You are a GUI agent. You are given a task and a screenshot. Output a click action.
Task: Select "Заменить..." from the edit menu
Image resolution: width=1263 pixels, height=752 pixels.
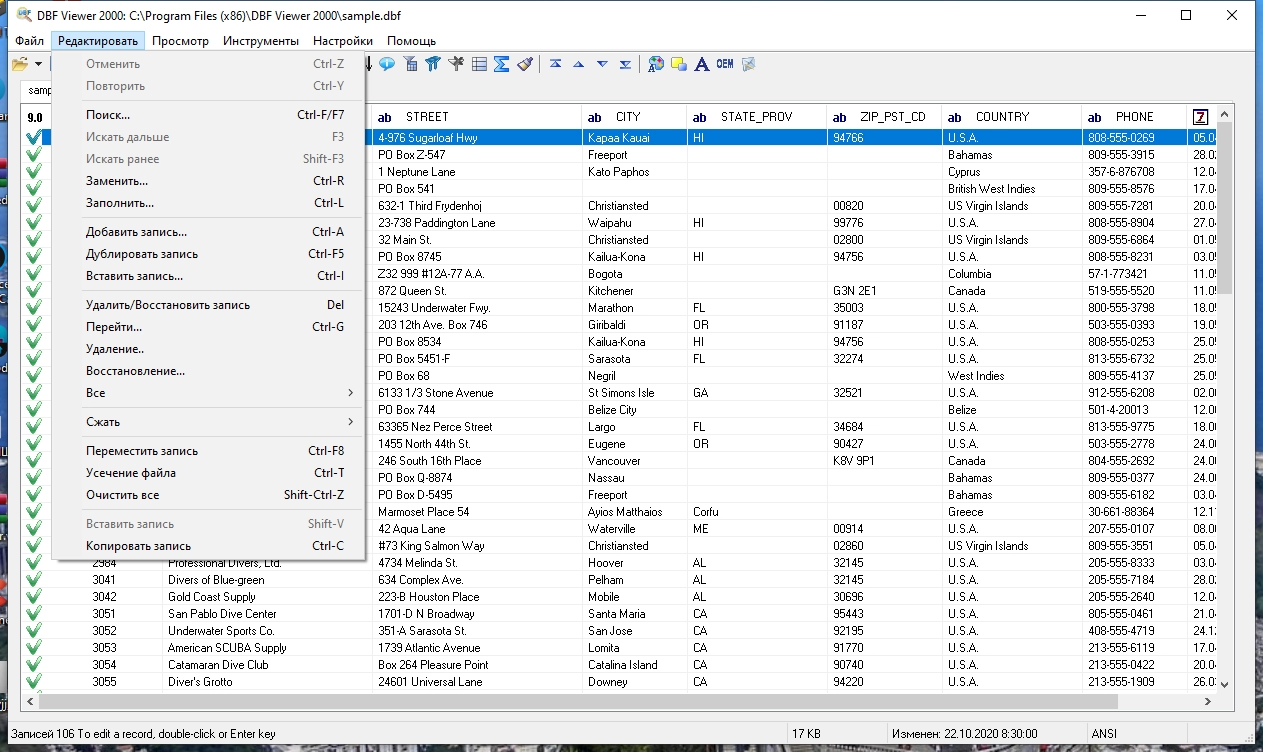pos(117,181)
